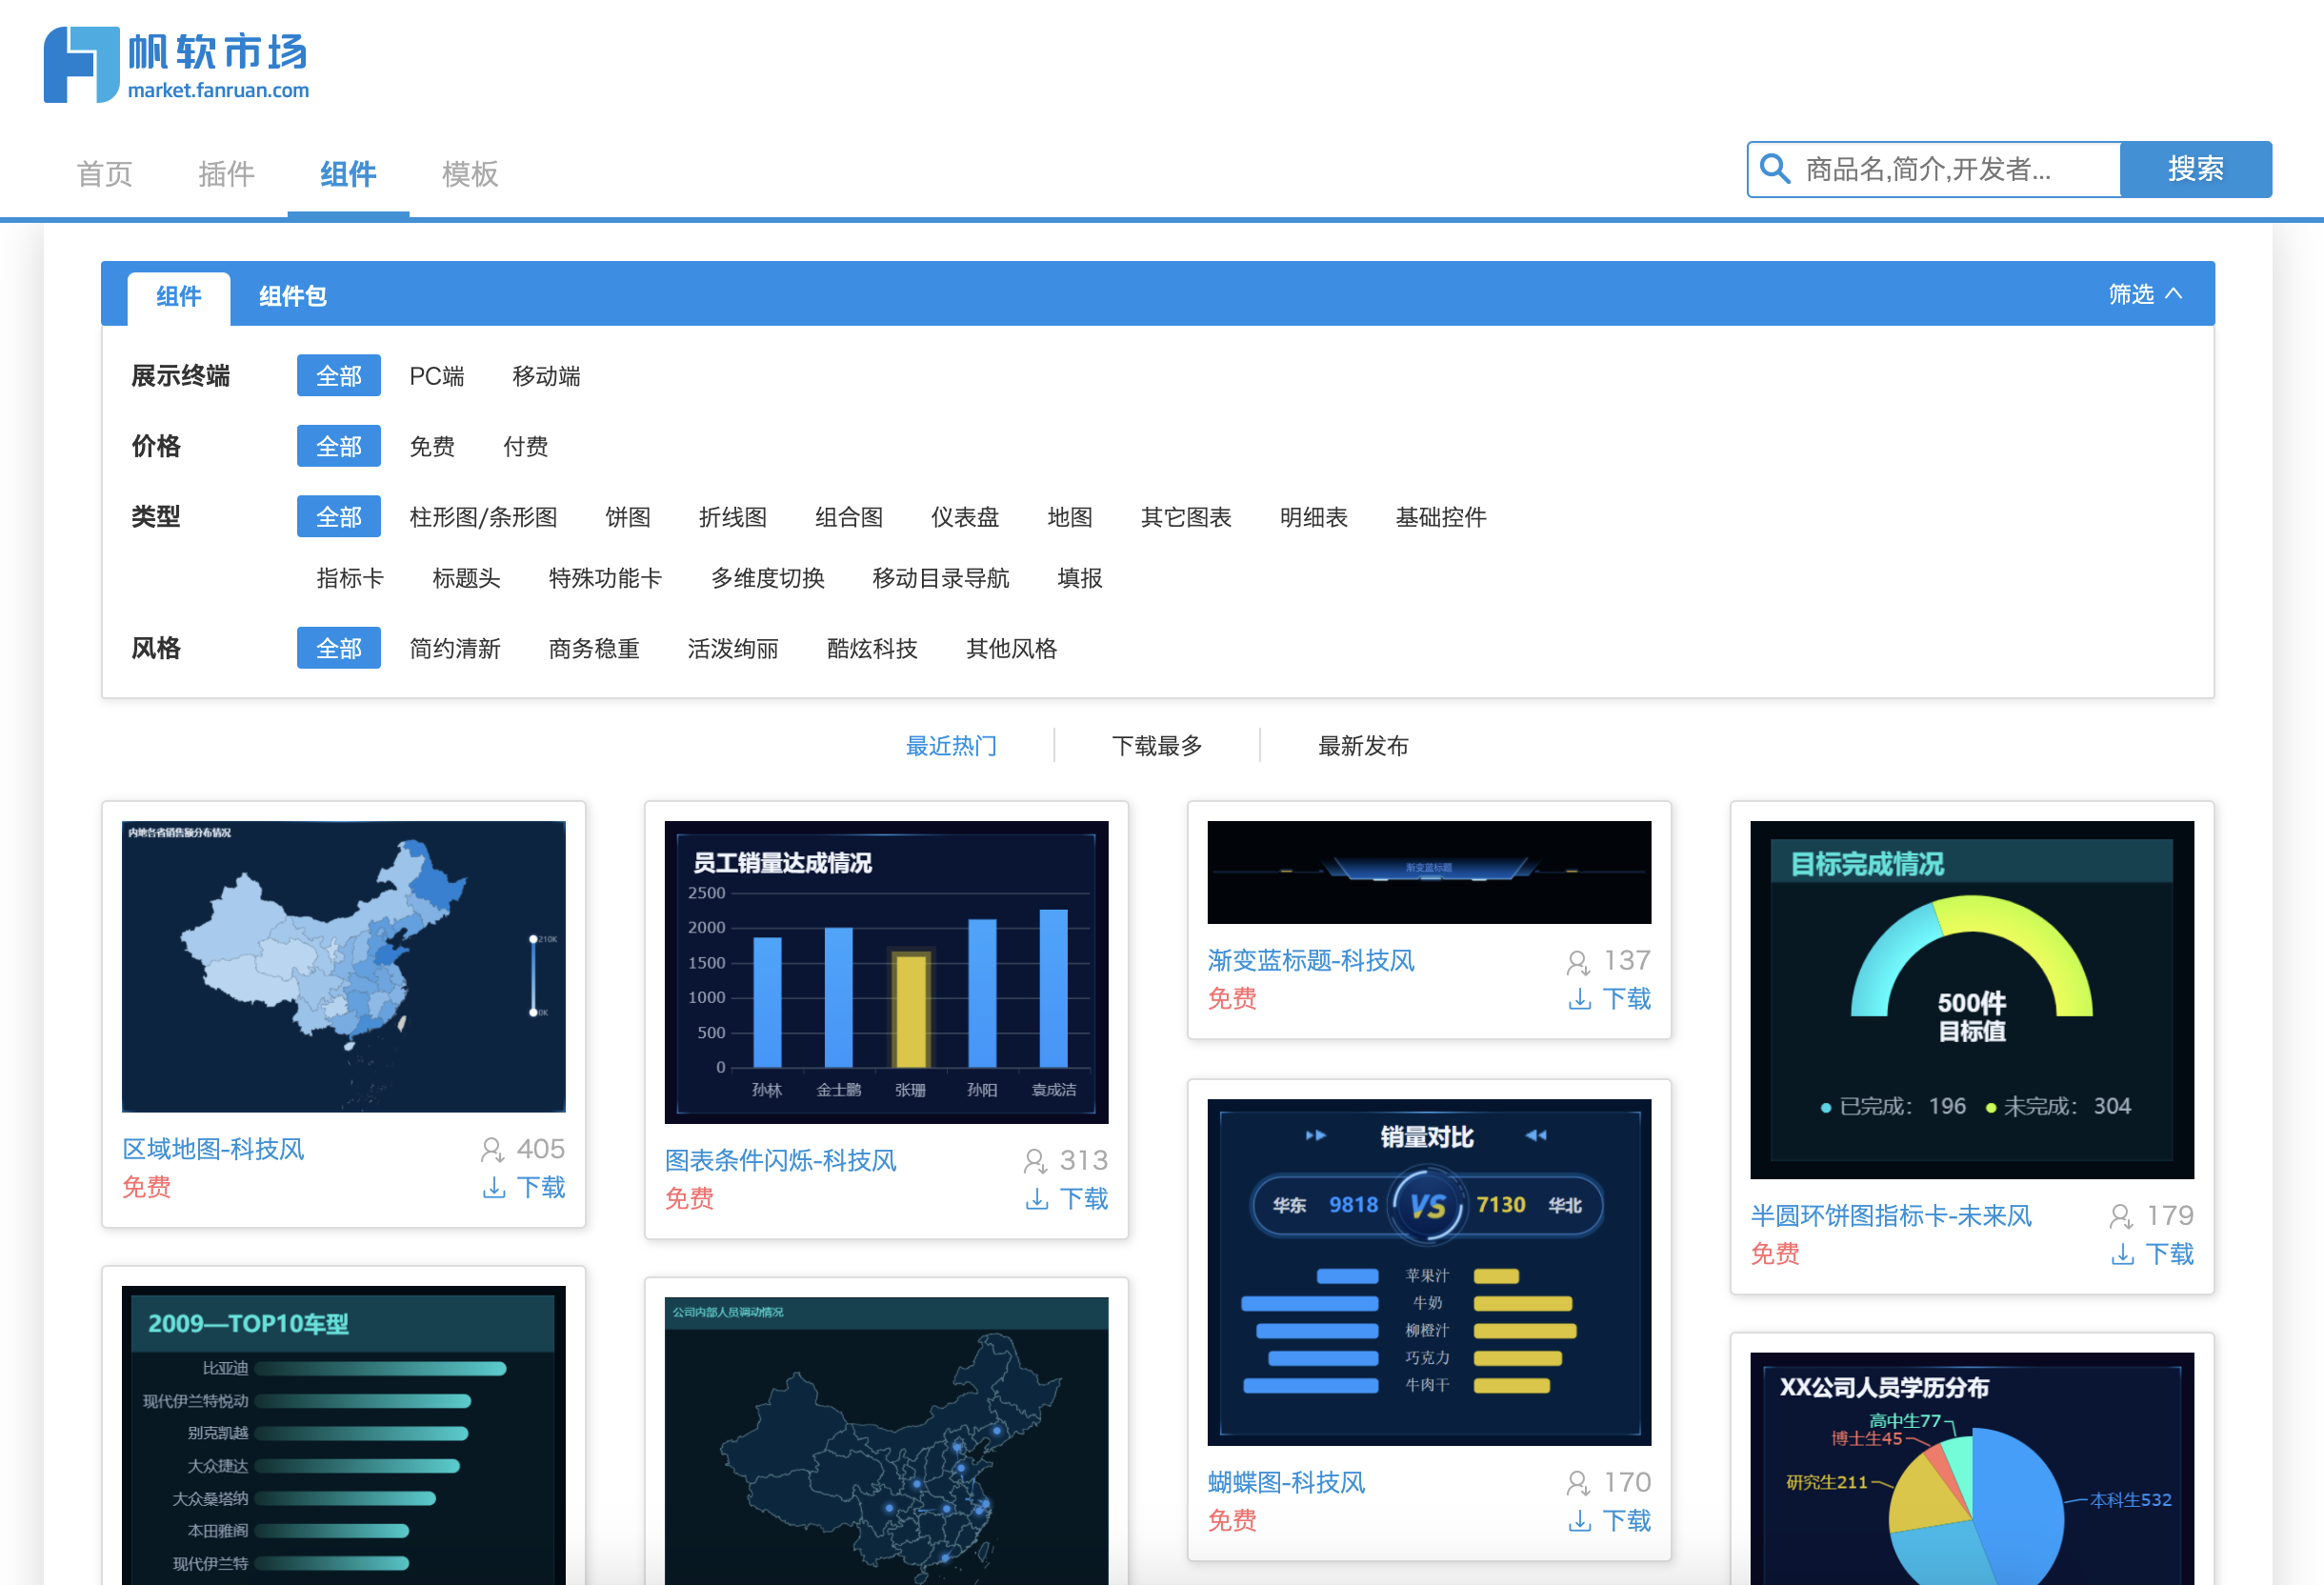
Task: Click the 帆软市场 logo icon
Action: point(82,65)
